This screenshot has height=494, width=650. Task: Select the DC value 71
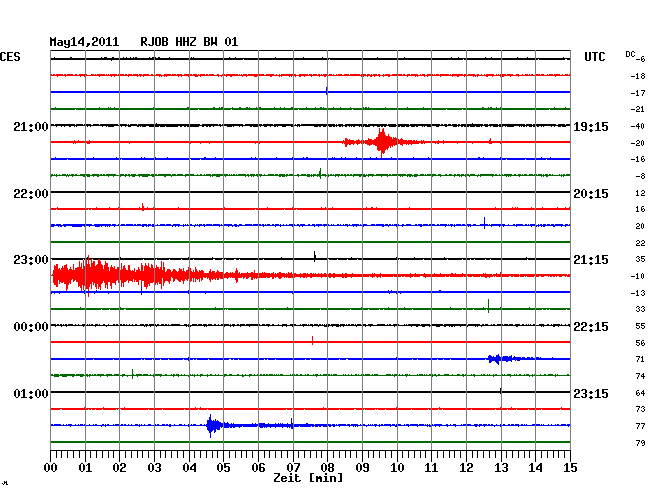click(x=640, y=359)
